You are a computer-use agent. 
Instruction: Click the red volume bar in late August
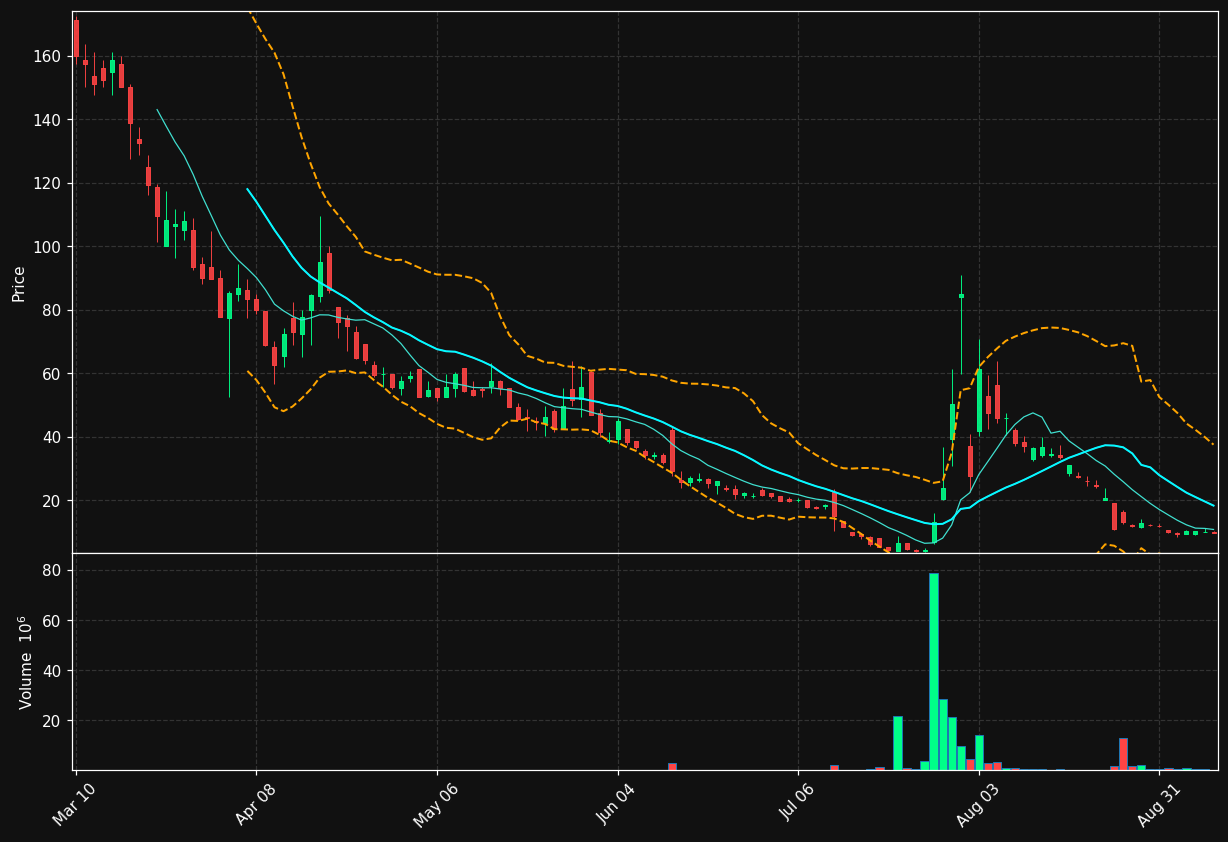(x=1123, y=754)
